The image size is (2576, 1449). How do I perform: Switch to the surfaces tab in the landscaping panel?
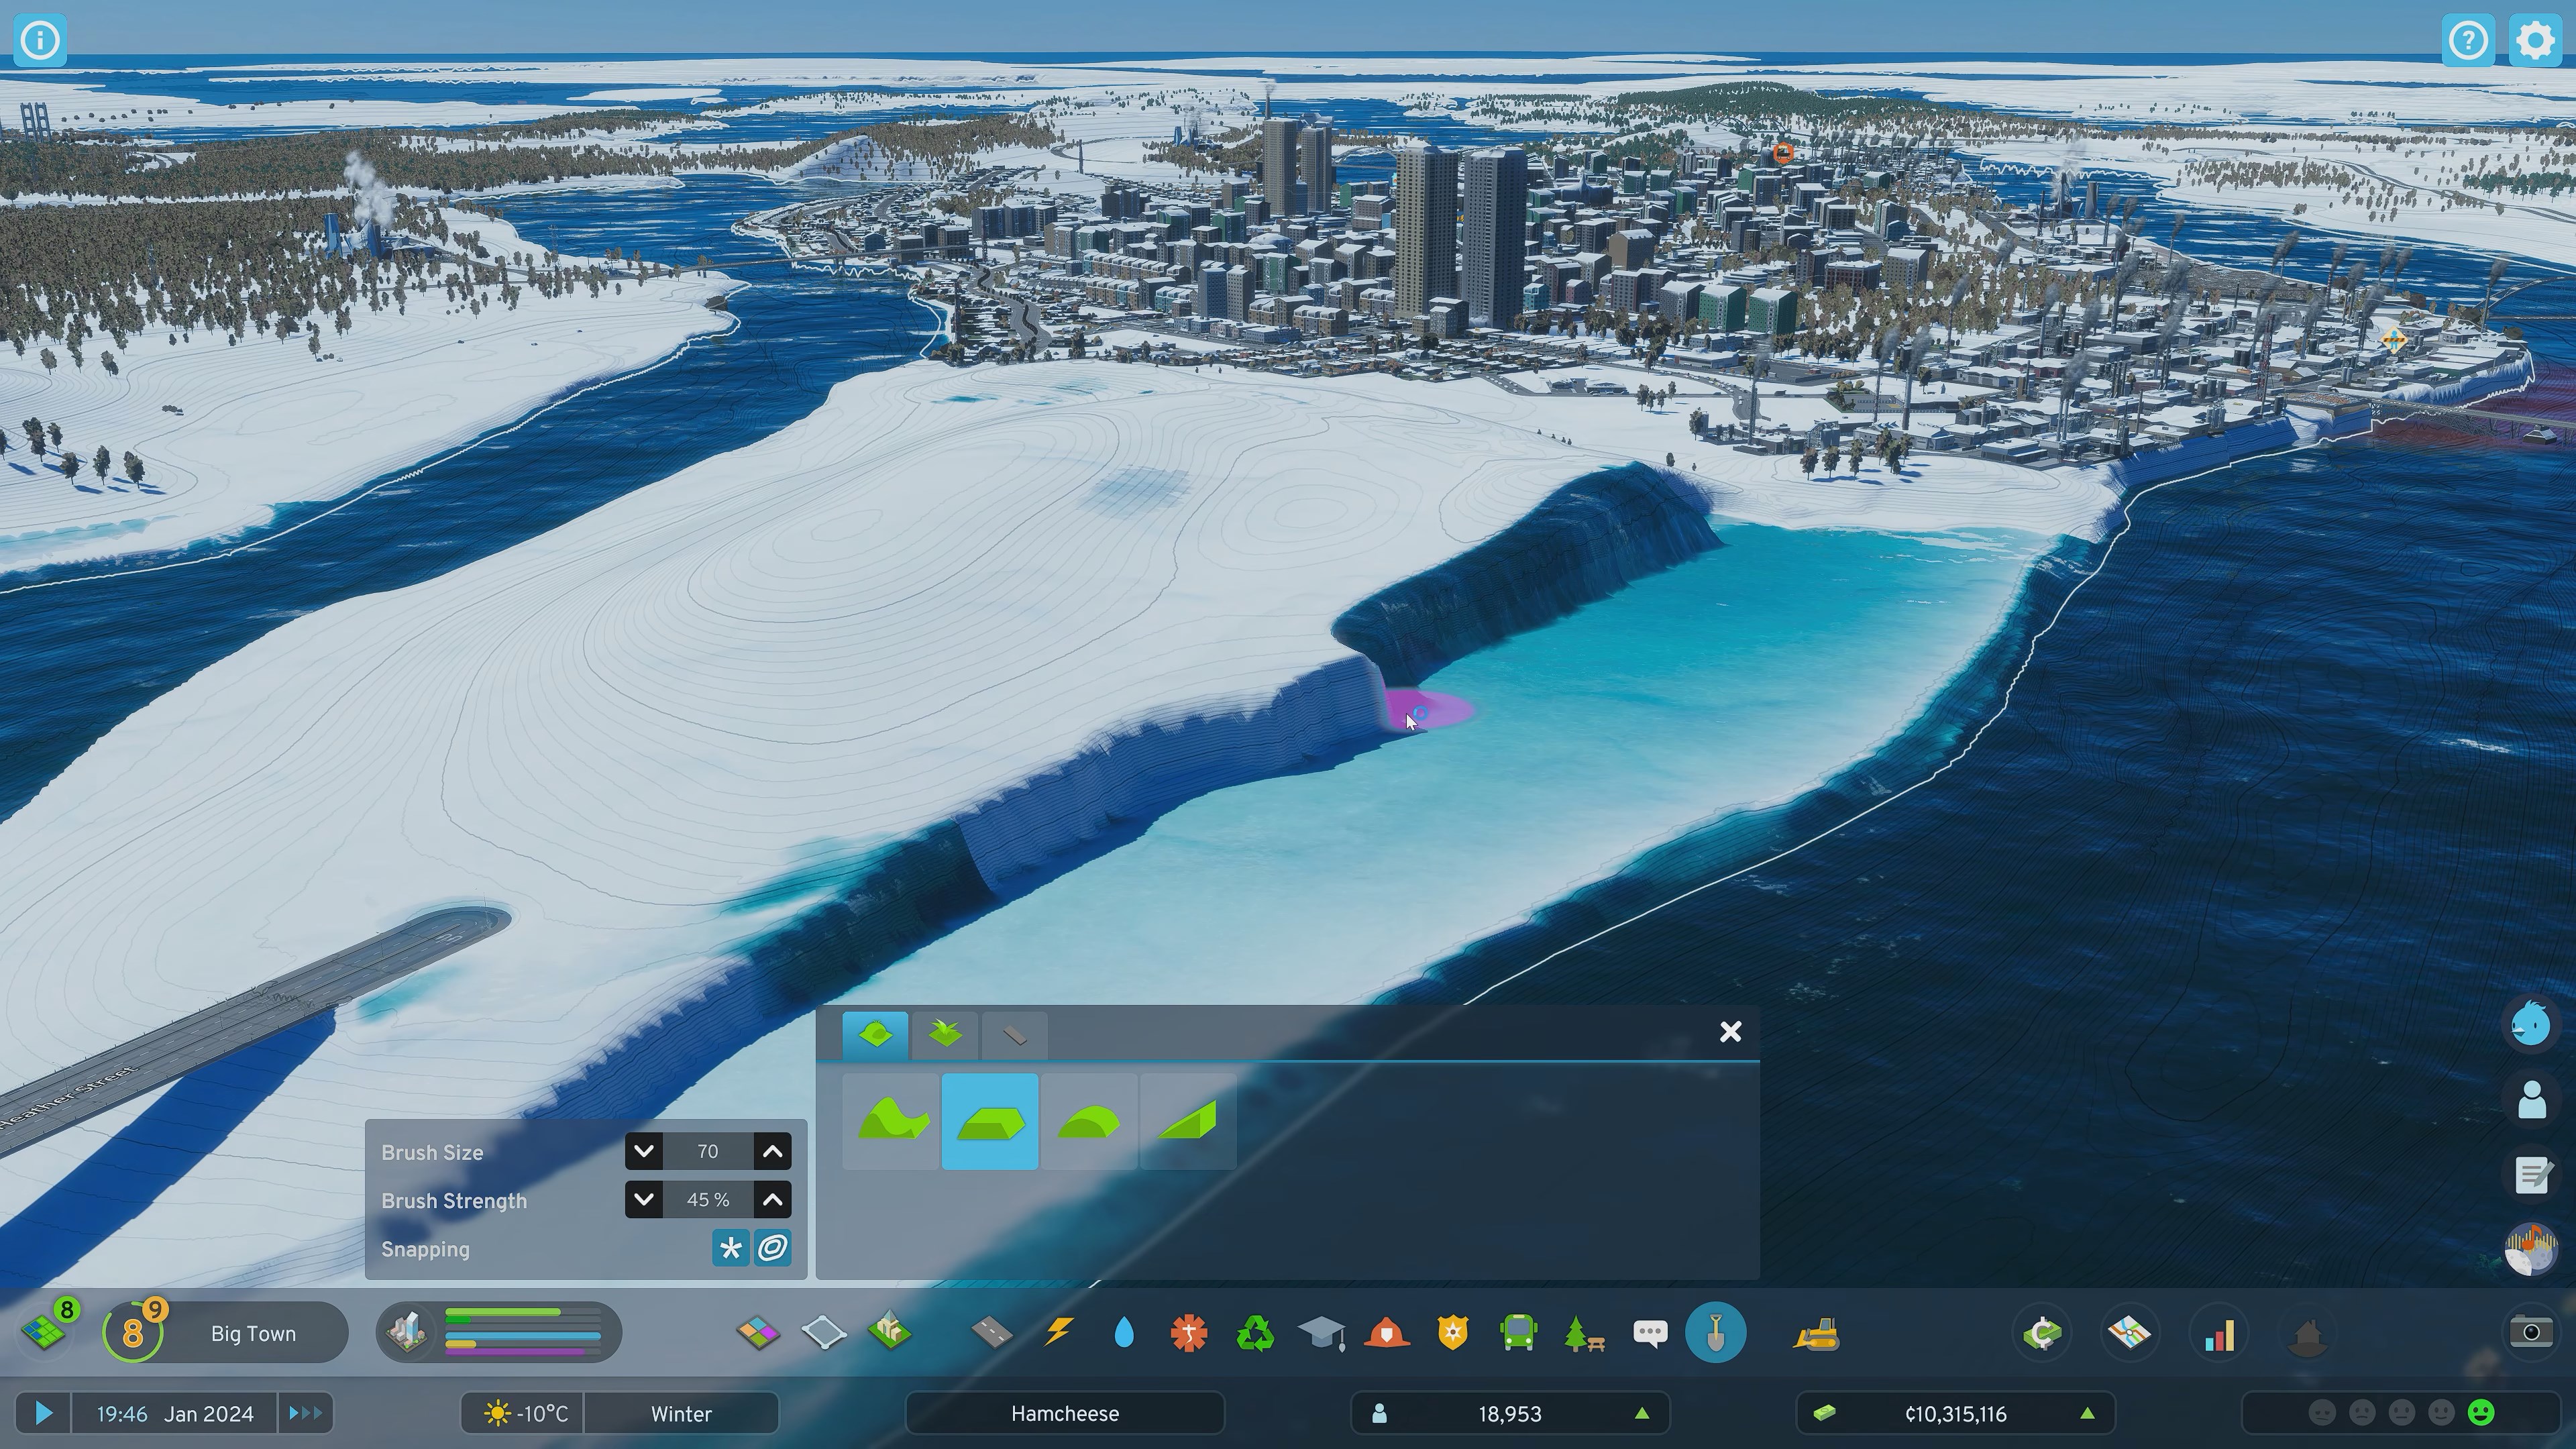pyautogui.click(x=1014, y=1035)
